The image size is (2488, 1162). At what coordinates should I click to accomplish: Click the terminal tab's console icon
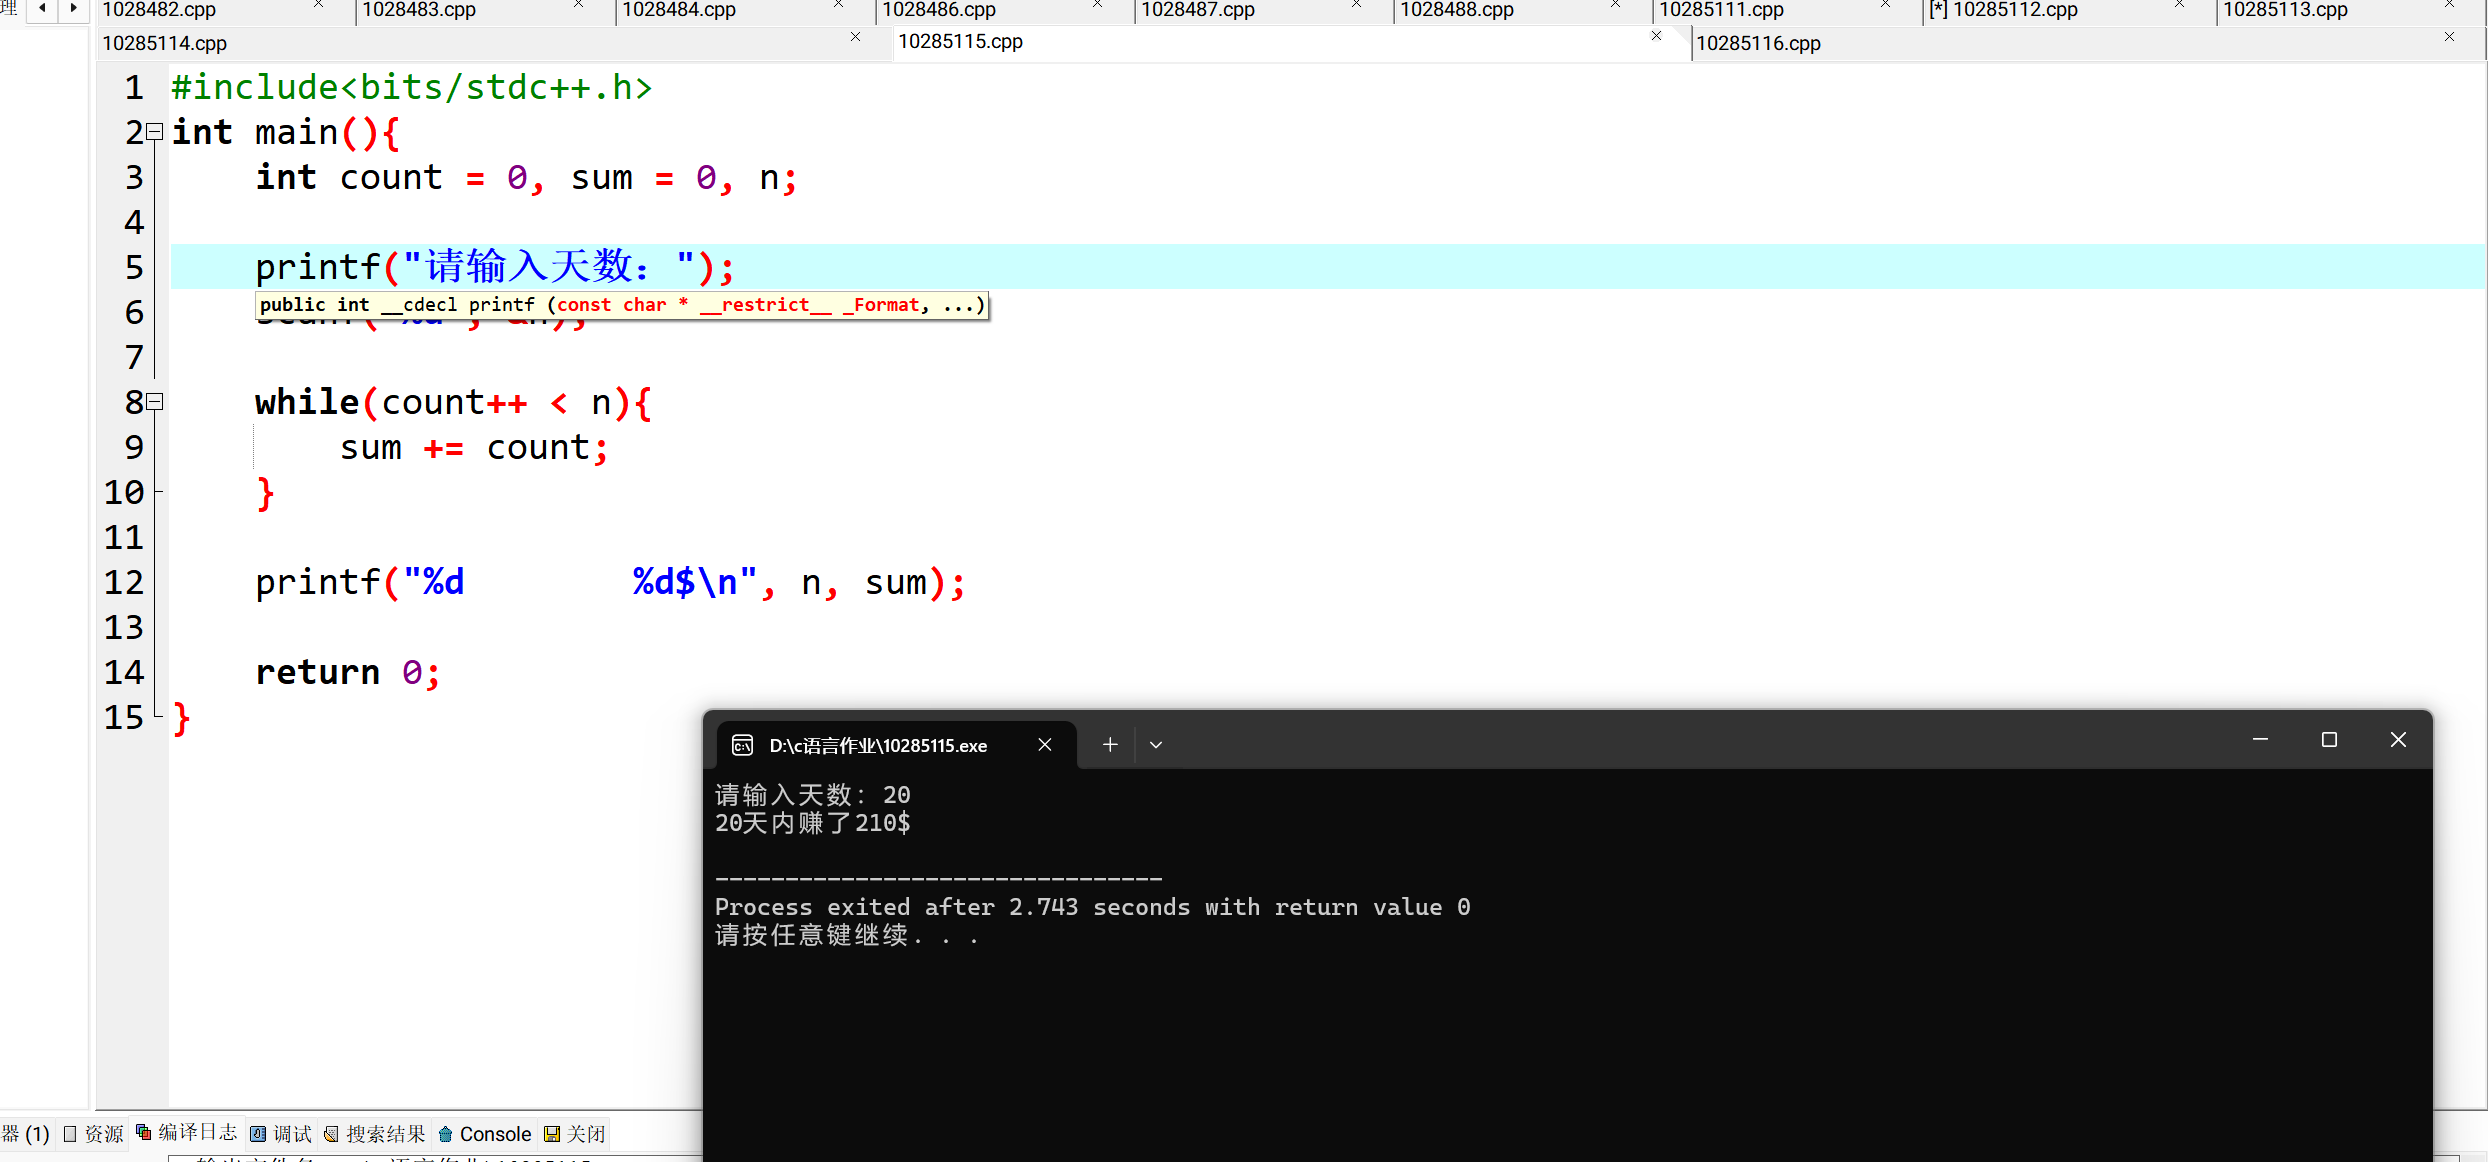point(742,745)
